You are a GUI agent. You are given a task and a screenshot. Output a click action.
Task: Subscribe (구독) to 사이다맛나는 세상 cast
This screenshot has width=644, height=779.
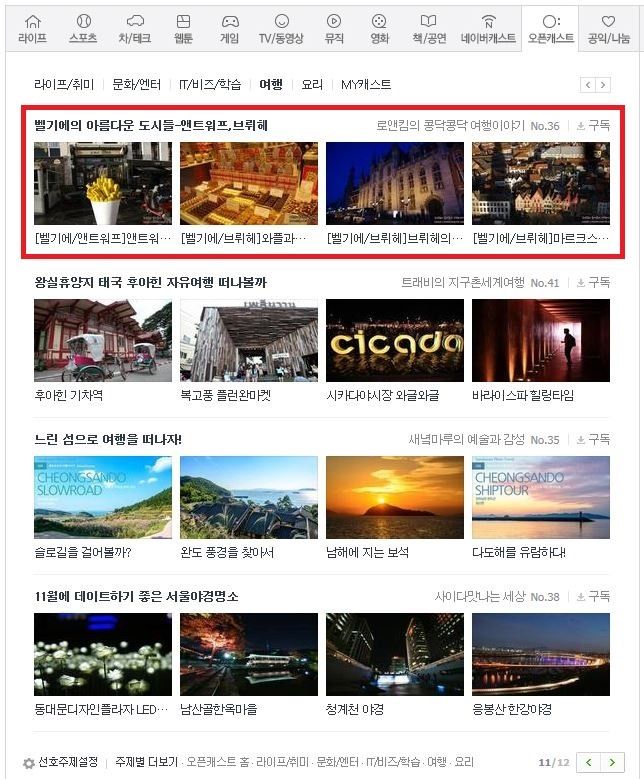(593, 596)
